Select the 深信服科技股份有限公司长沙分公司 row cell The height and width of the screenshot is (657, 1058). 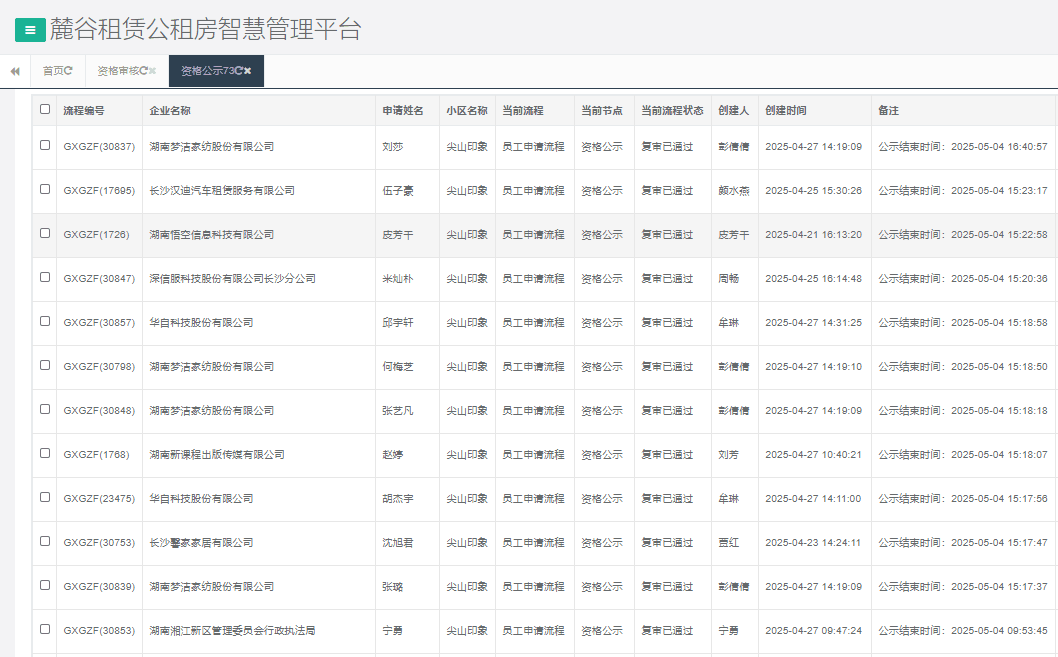click(232, 278)
